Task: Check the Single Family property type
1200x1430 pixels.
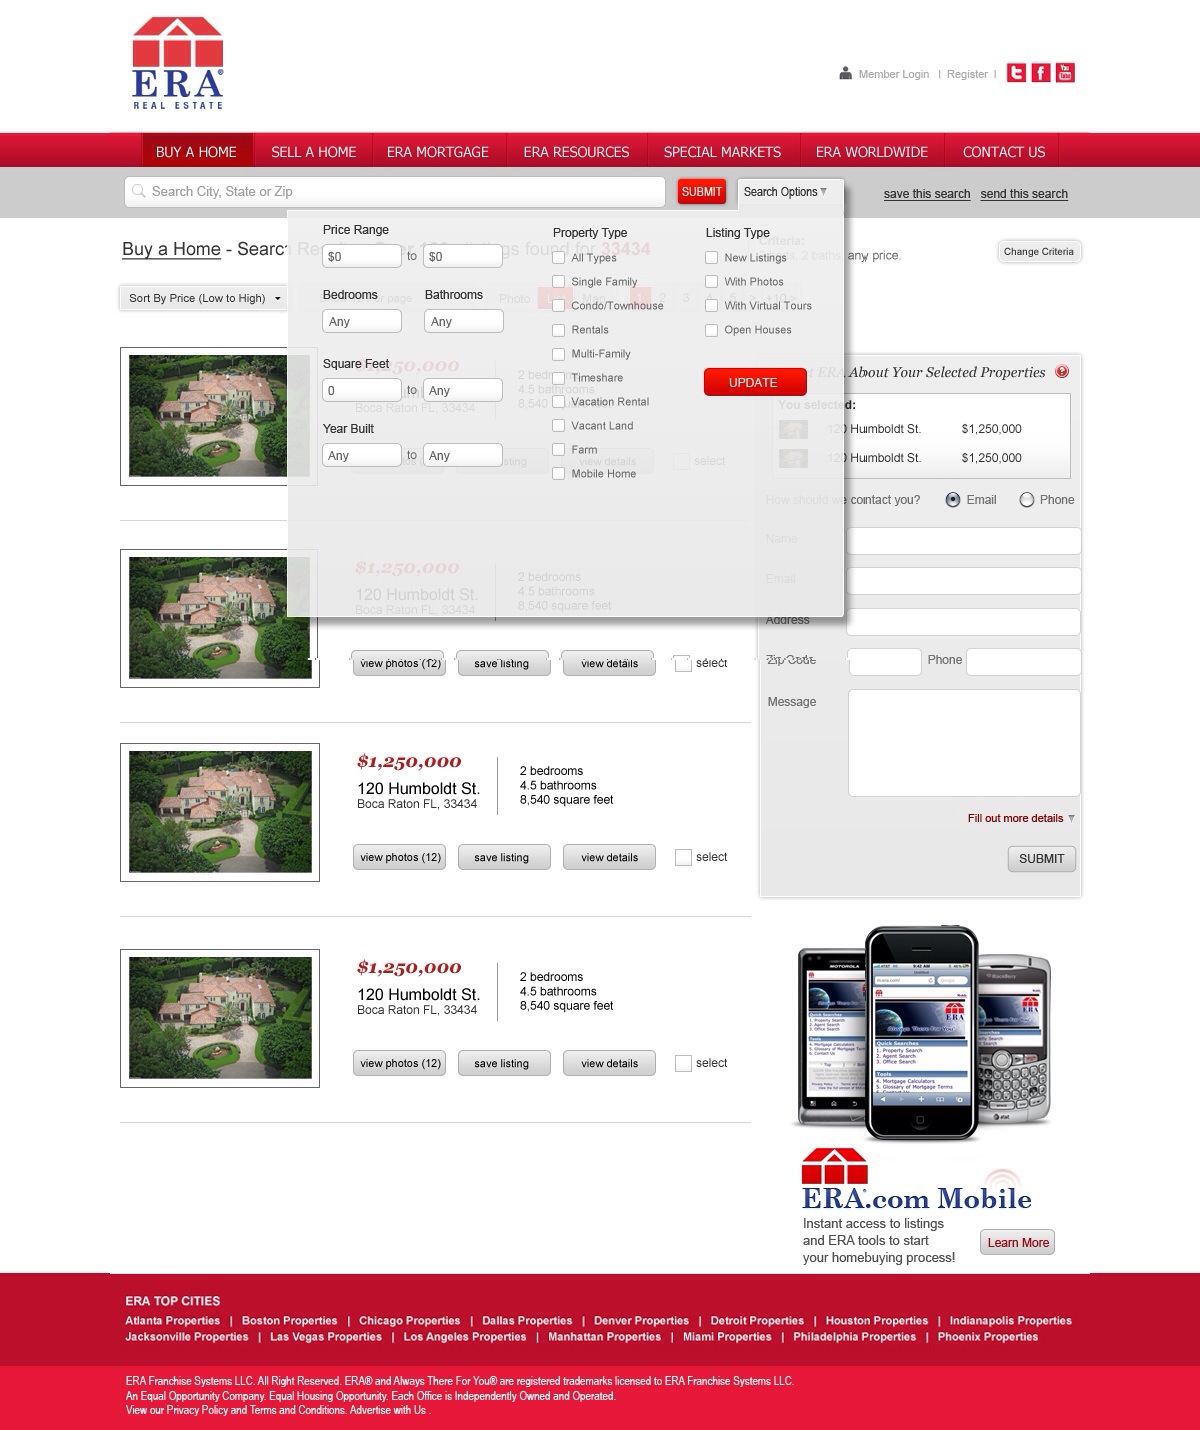Action: [559, 282]
